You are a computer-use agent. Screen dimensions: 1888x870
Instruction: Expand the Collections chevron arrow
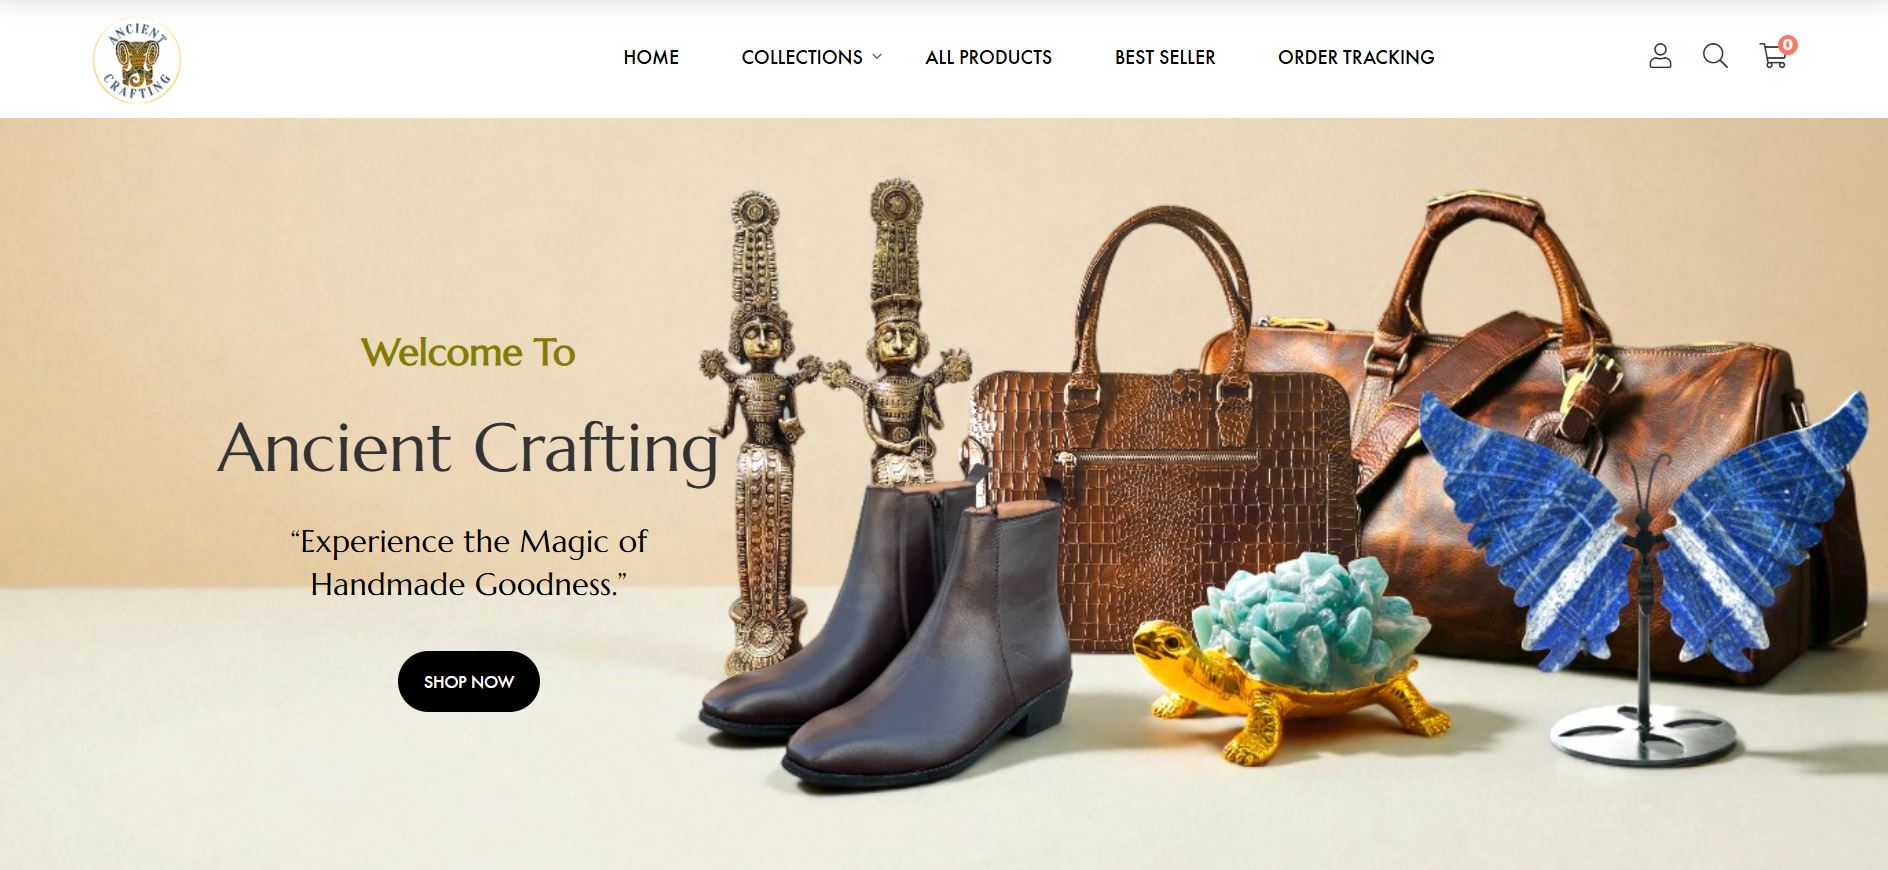877,57
